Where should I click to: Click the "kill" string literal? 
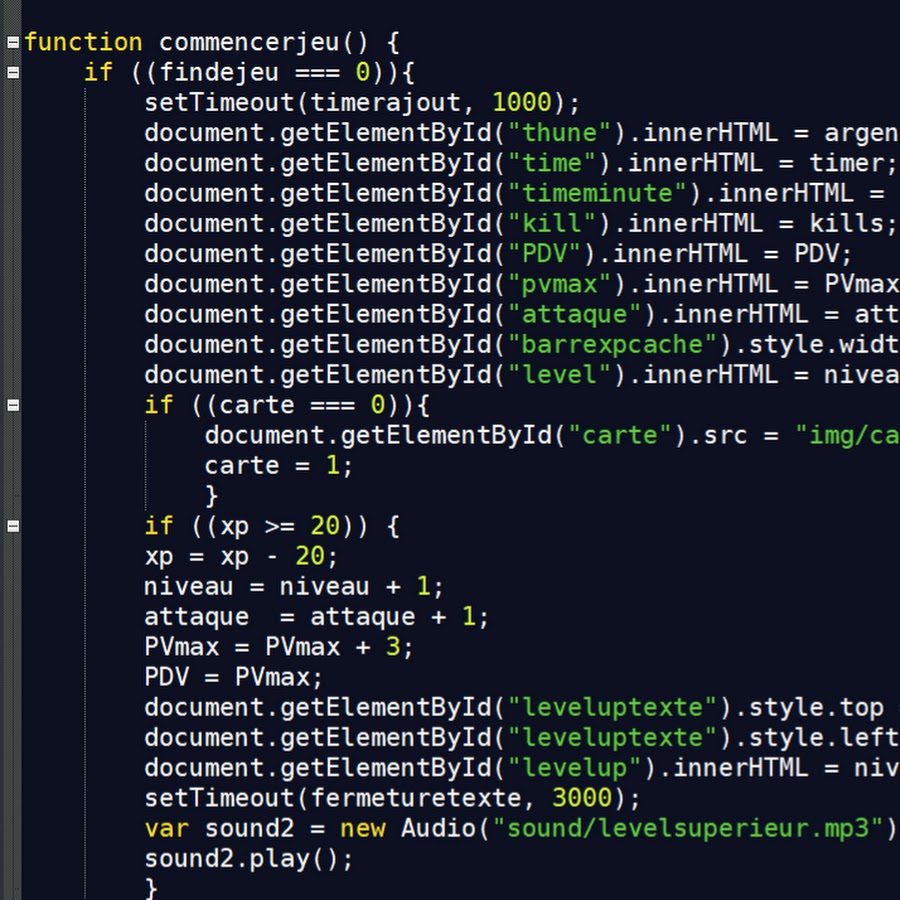[552, 224]
